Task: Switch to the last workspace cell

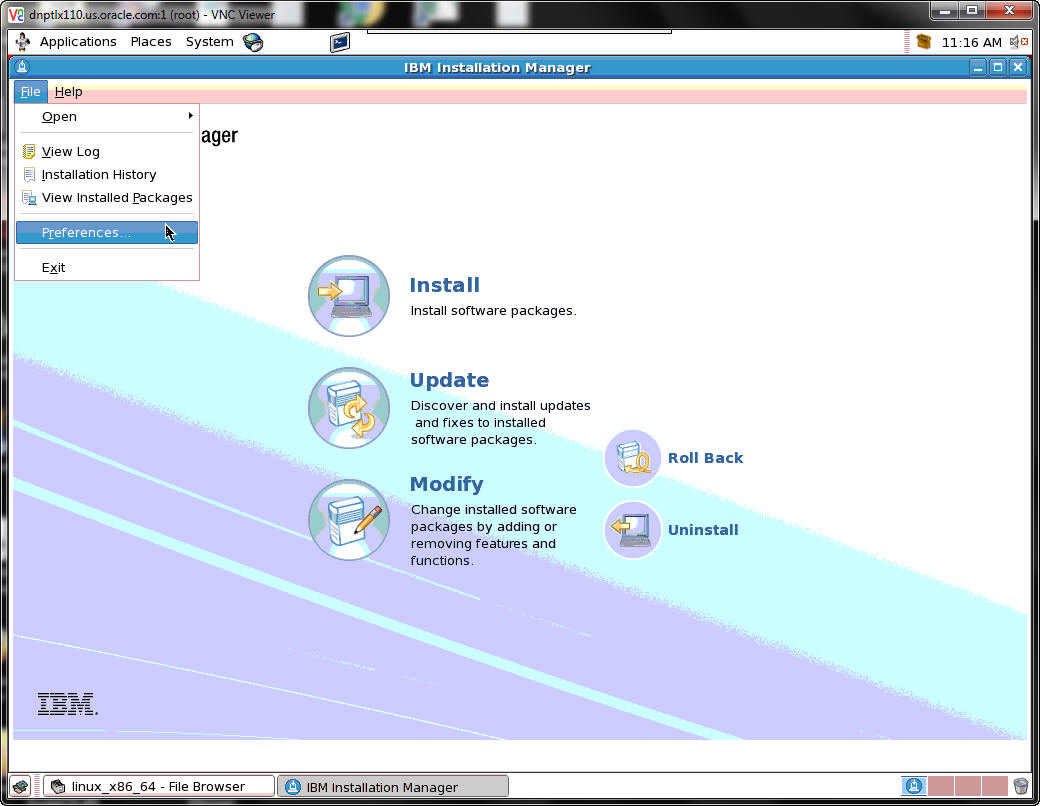Action: click(994, 787)
